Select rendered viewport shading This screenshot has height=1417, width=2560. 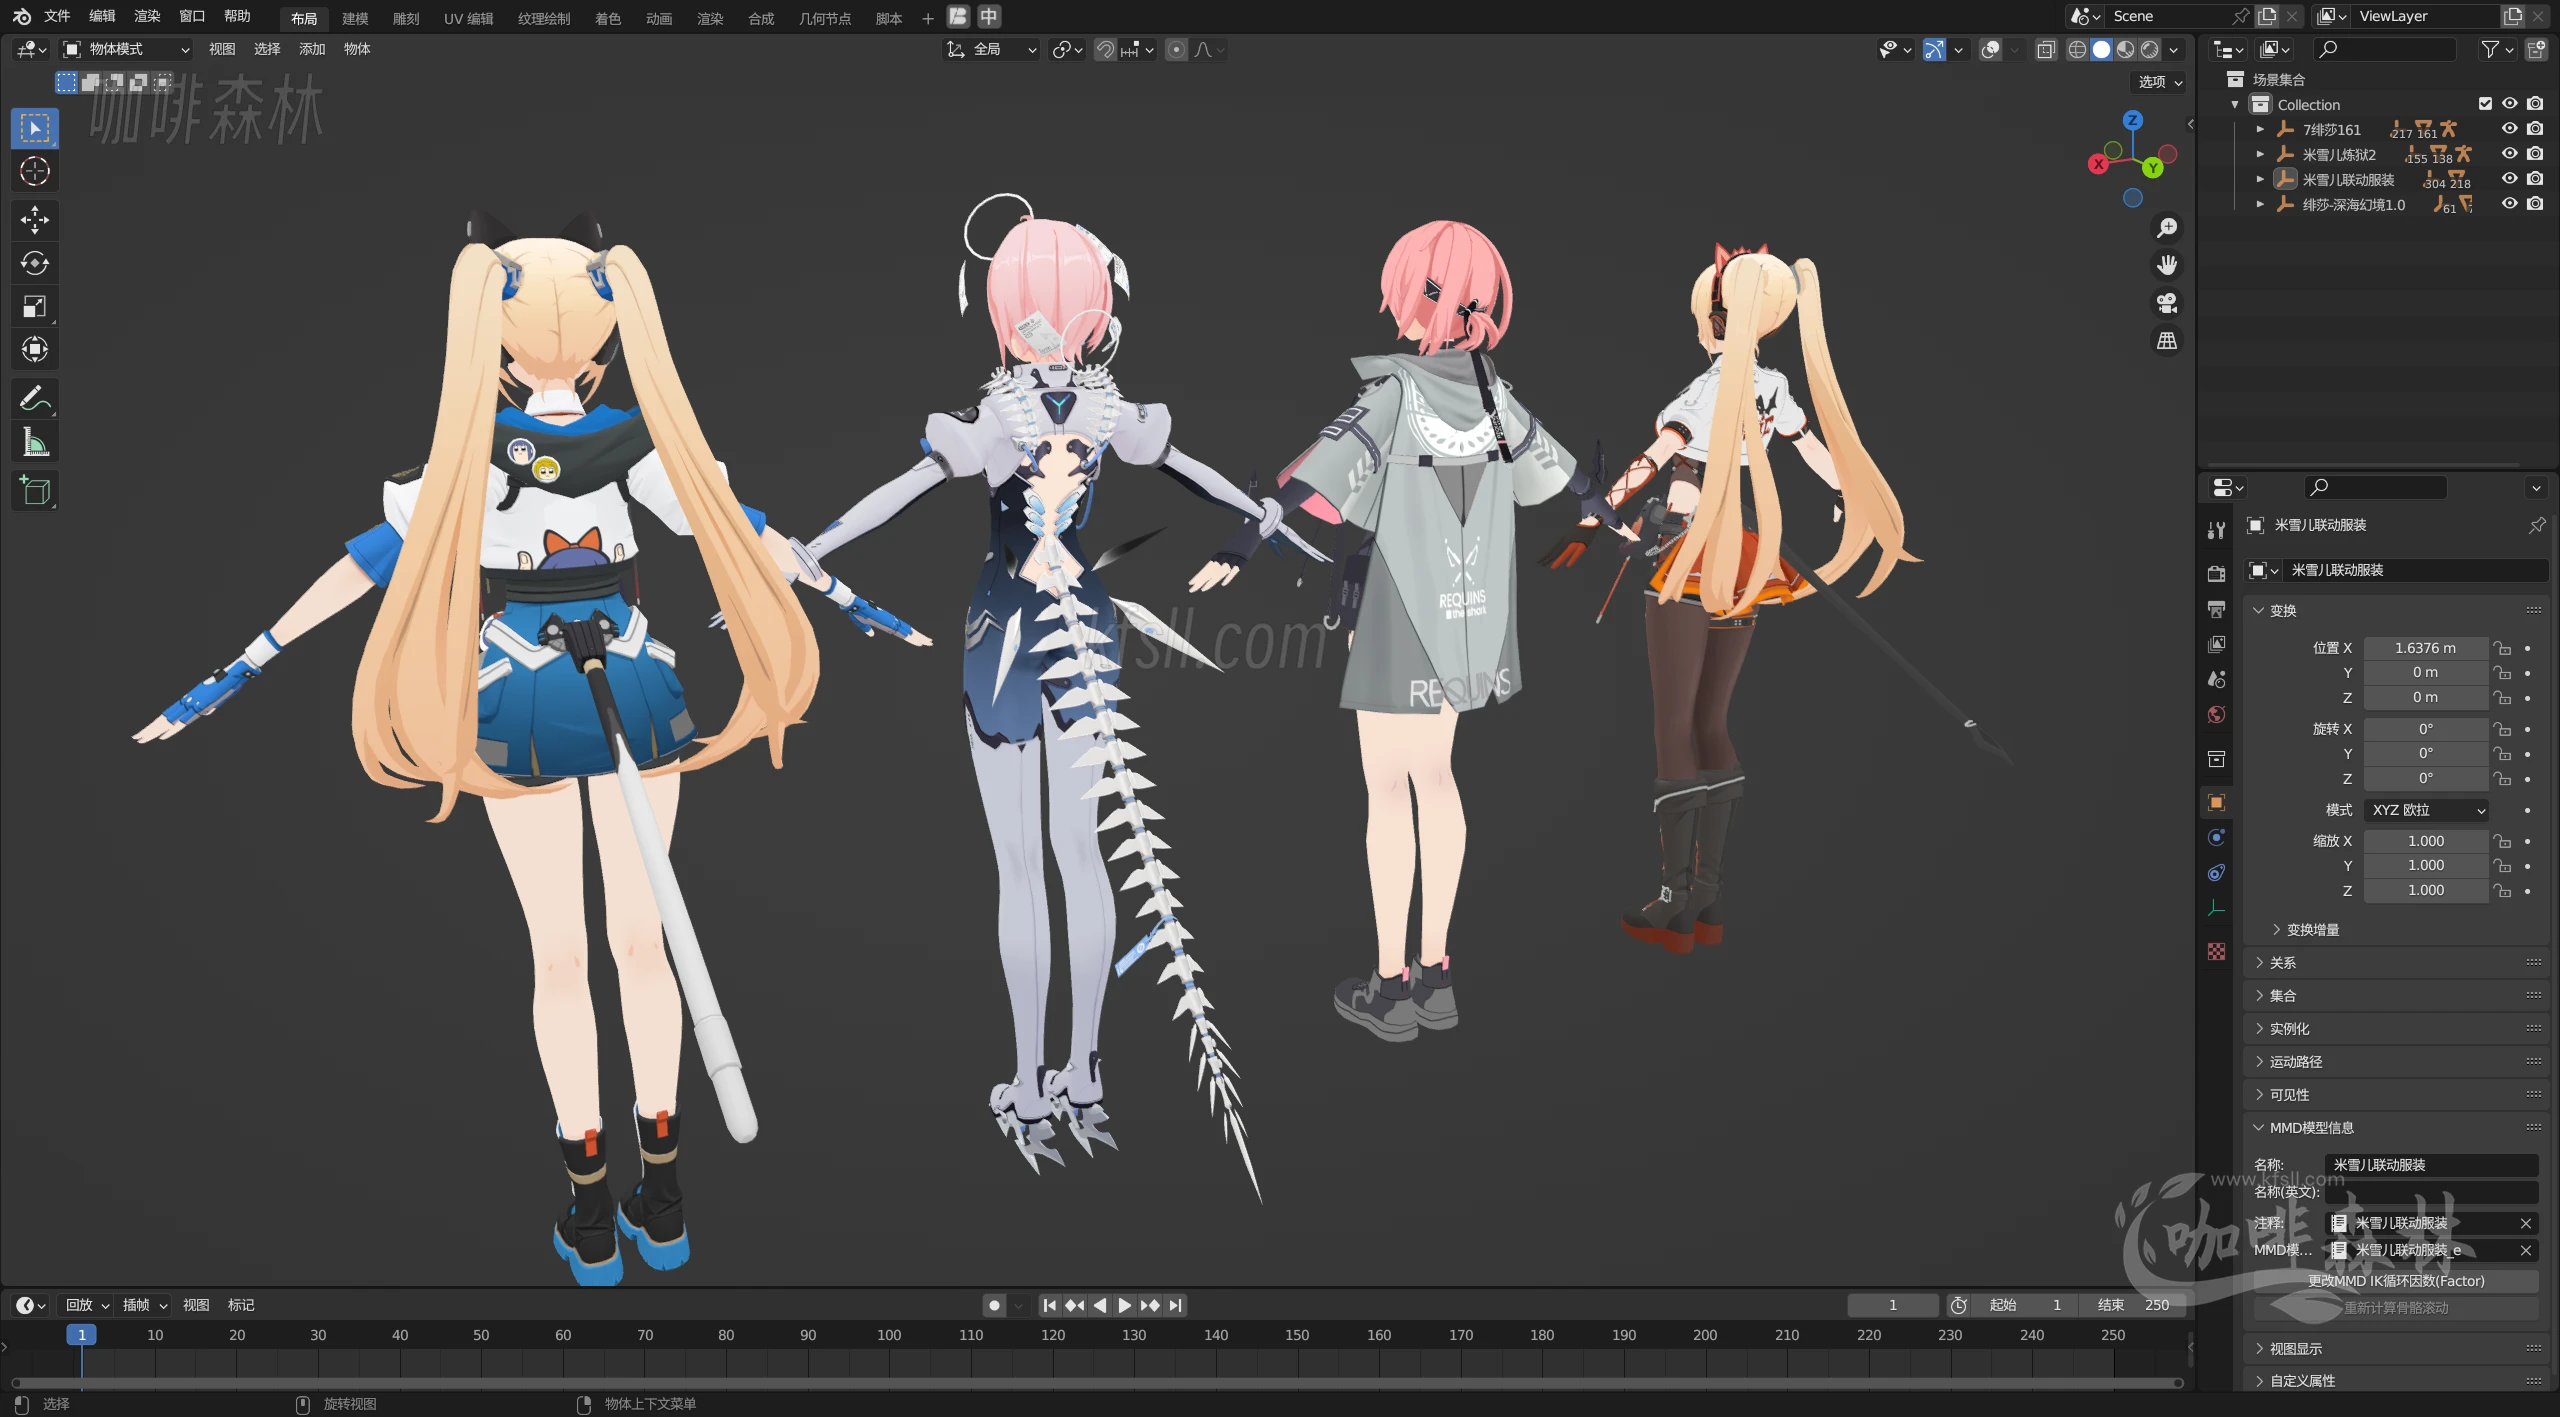[2150, 49]
